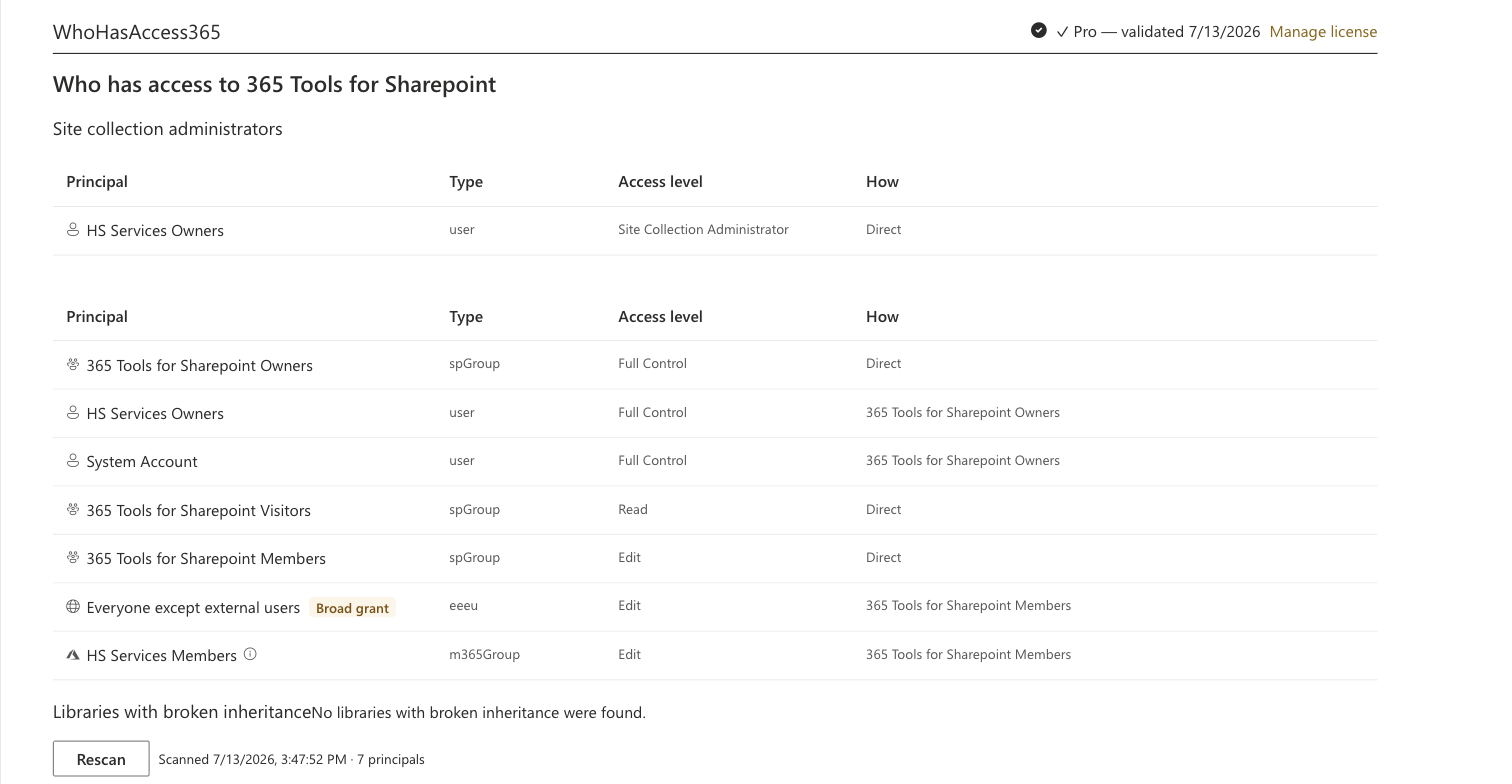Click the Broad grant badge

353,608
